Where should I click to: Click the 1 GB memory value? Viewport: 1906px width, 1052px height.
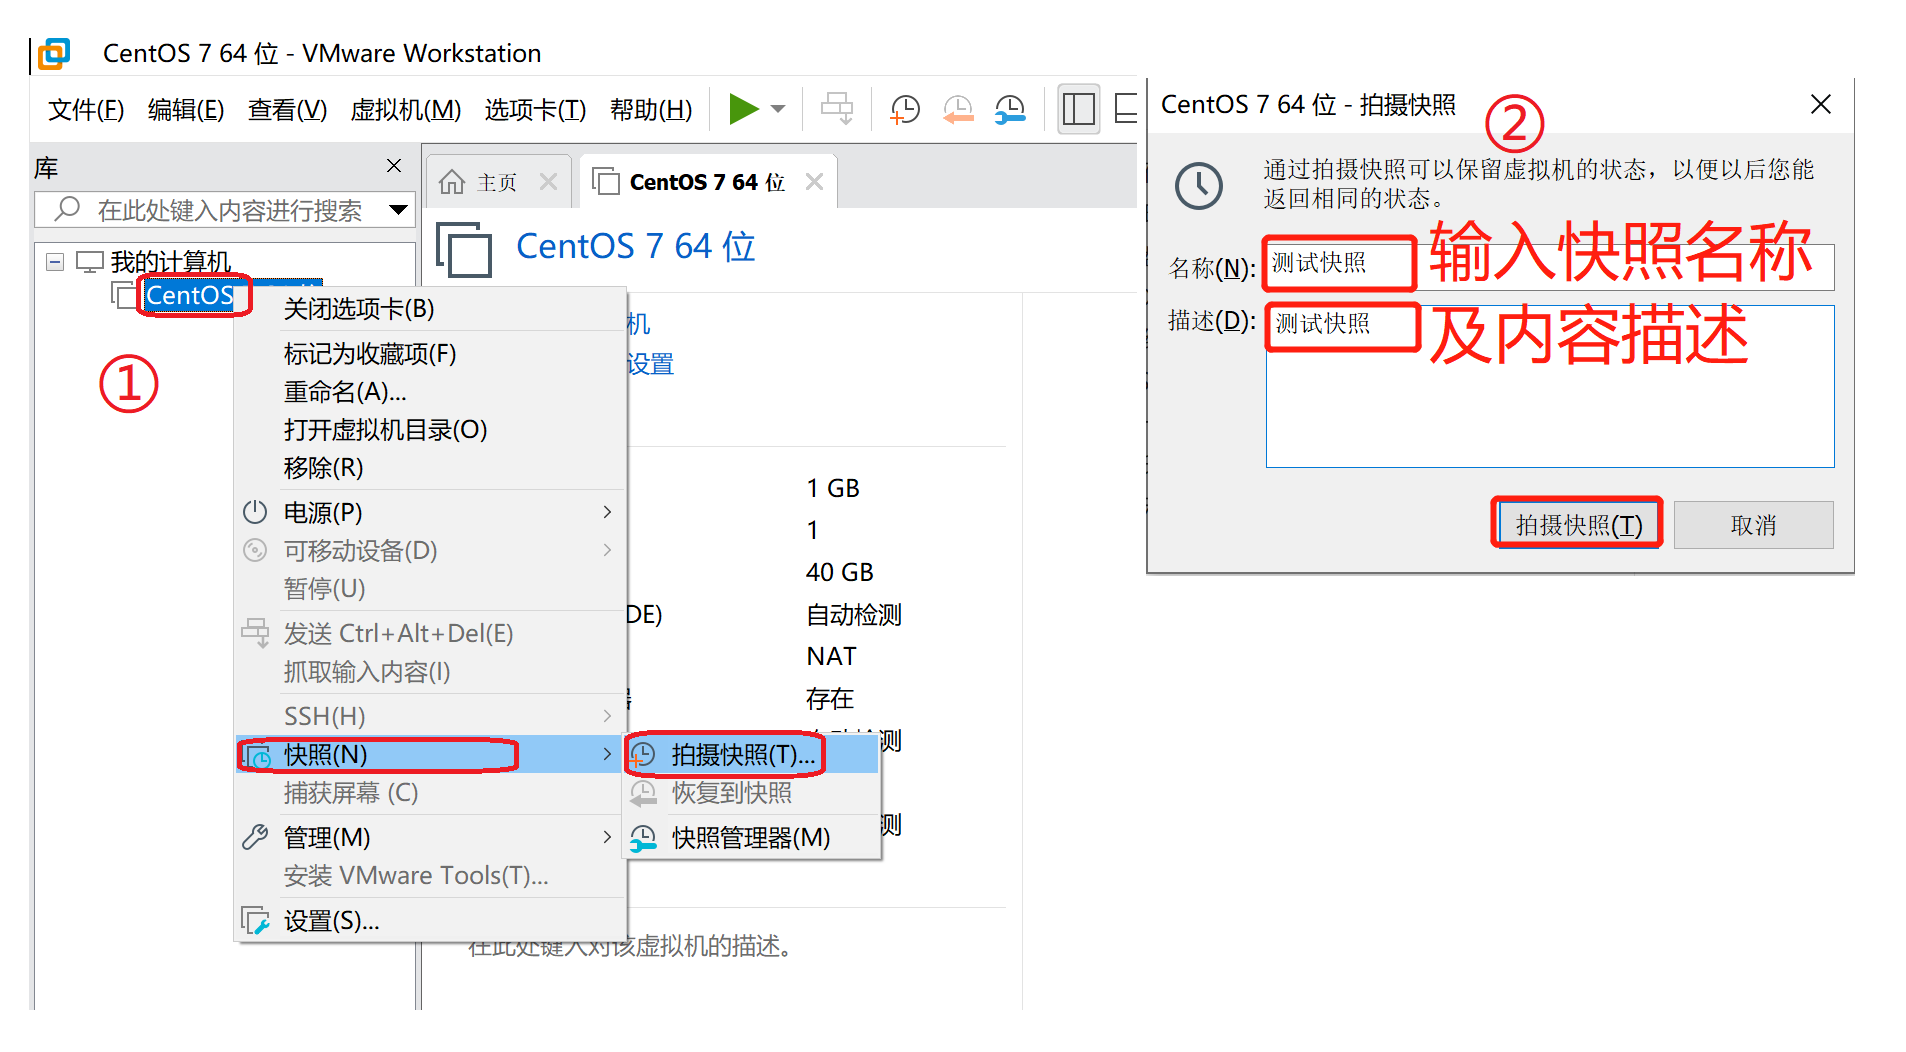tap(833, 488)
